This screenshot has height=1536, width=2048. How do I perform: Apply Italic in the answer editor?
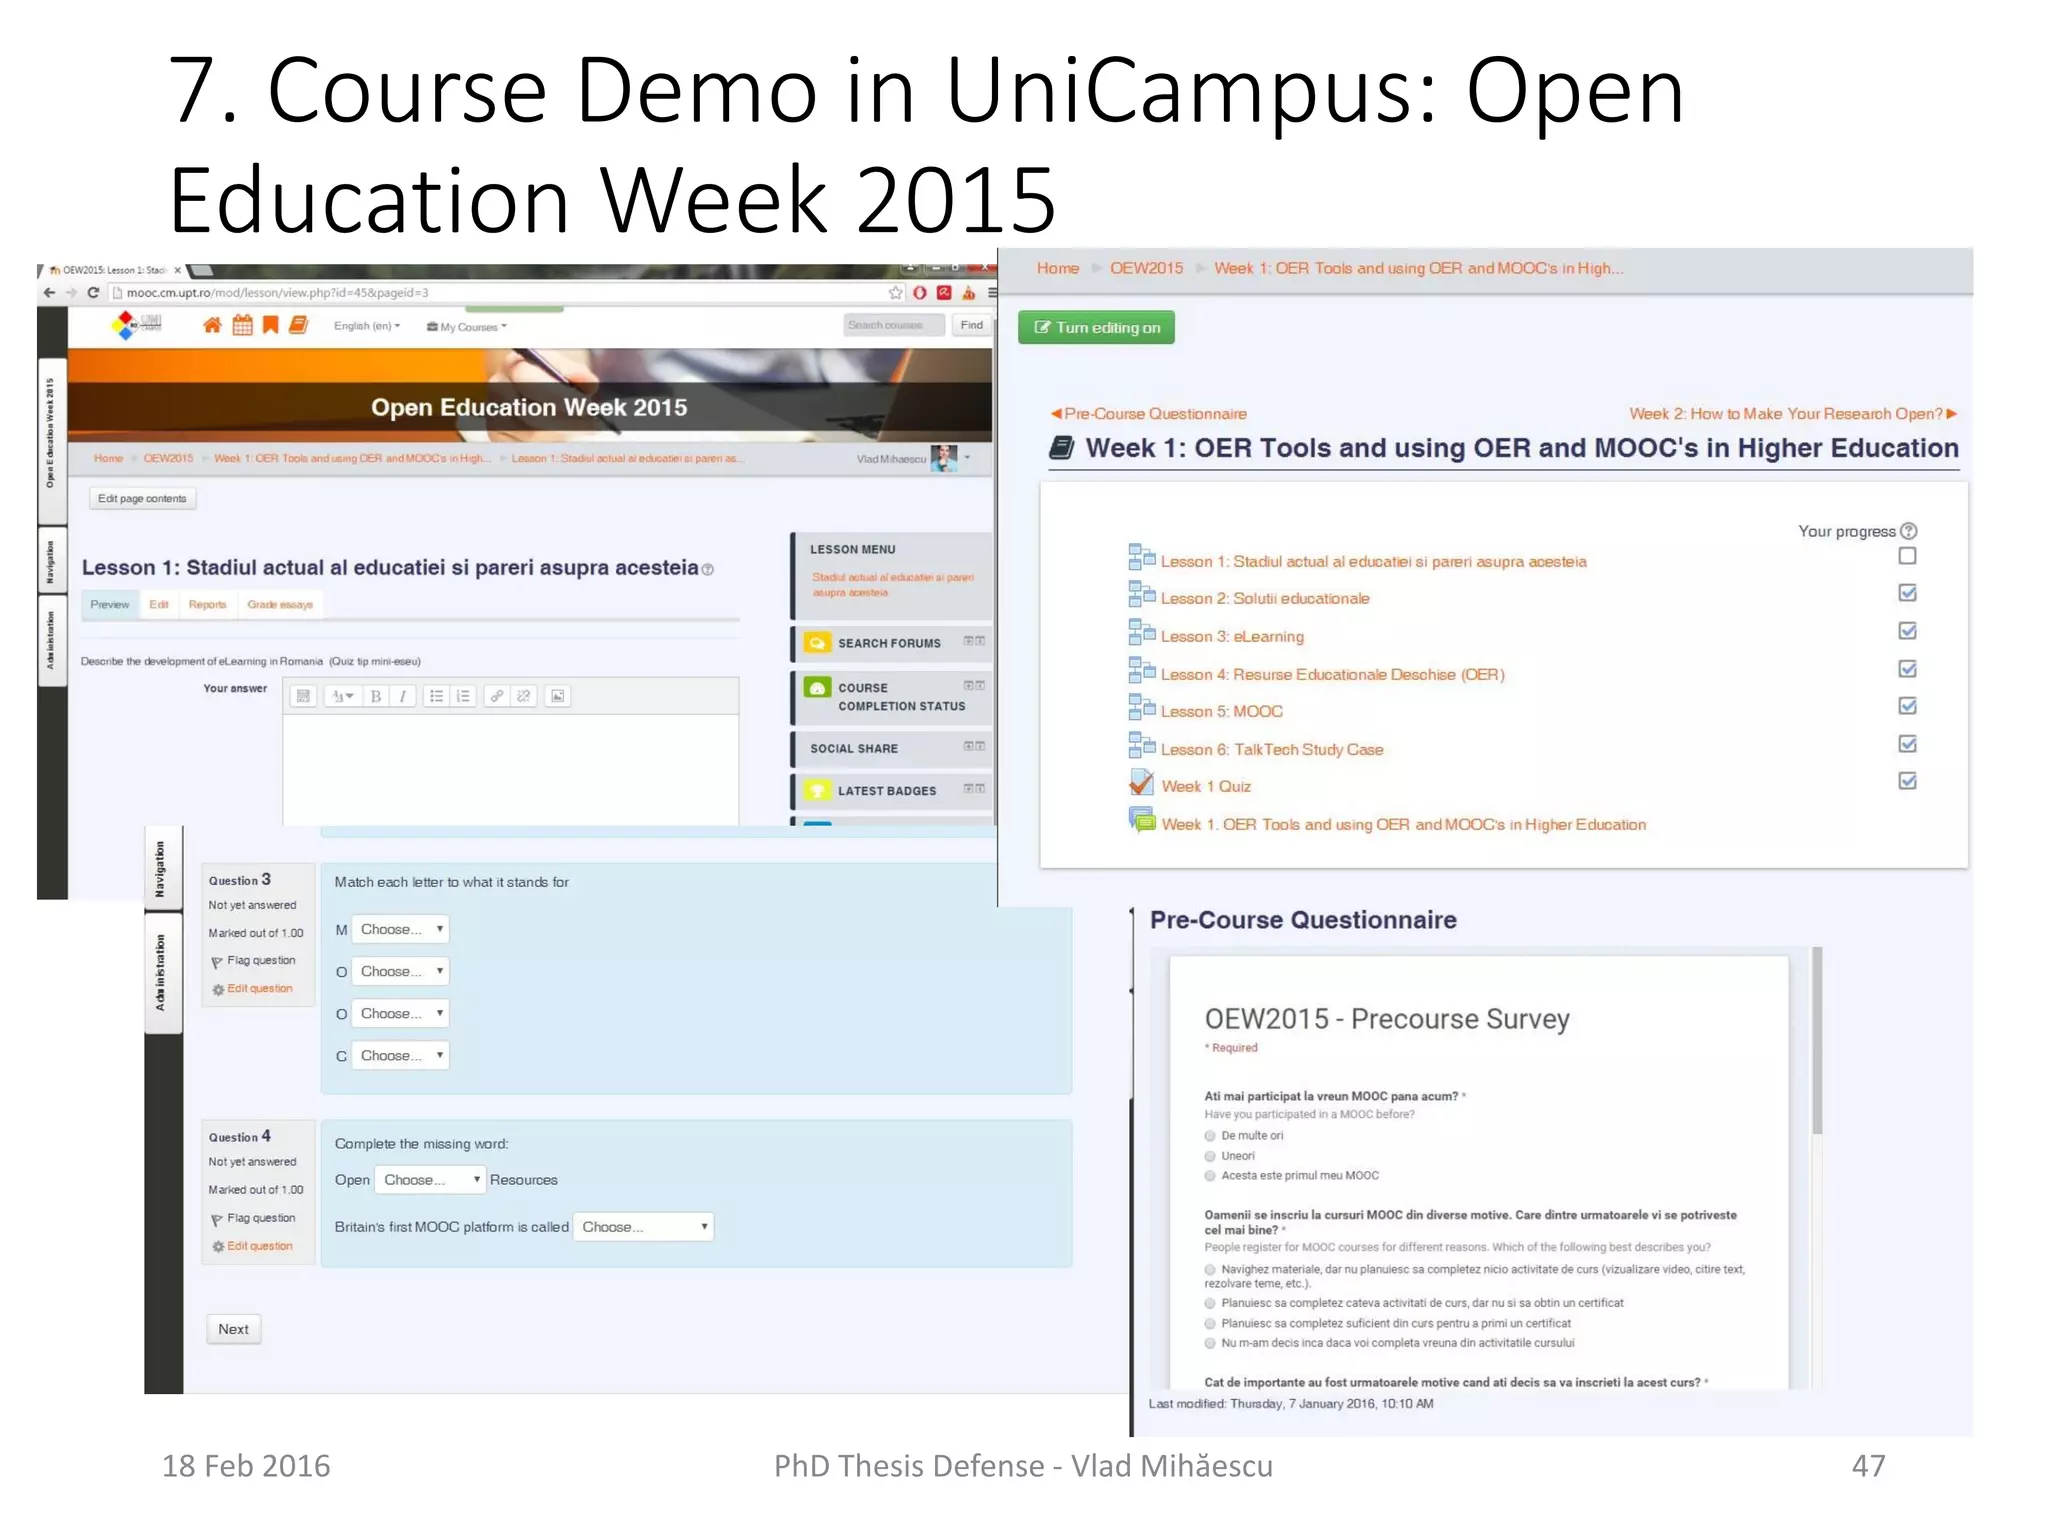(x=402, y=696)
